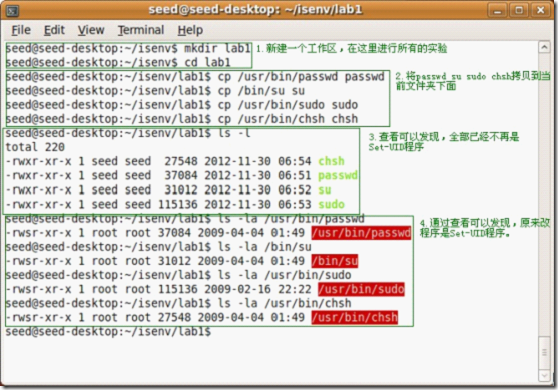Click 'cp /usr/bin/chsh chsh' command
The height and width of the screenshot is (390, 558).
(x=288, y=119)
